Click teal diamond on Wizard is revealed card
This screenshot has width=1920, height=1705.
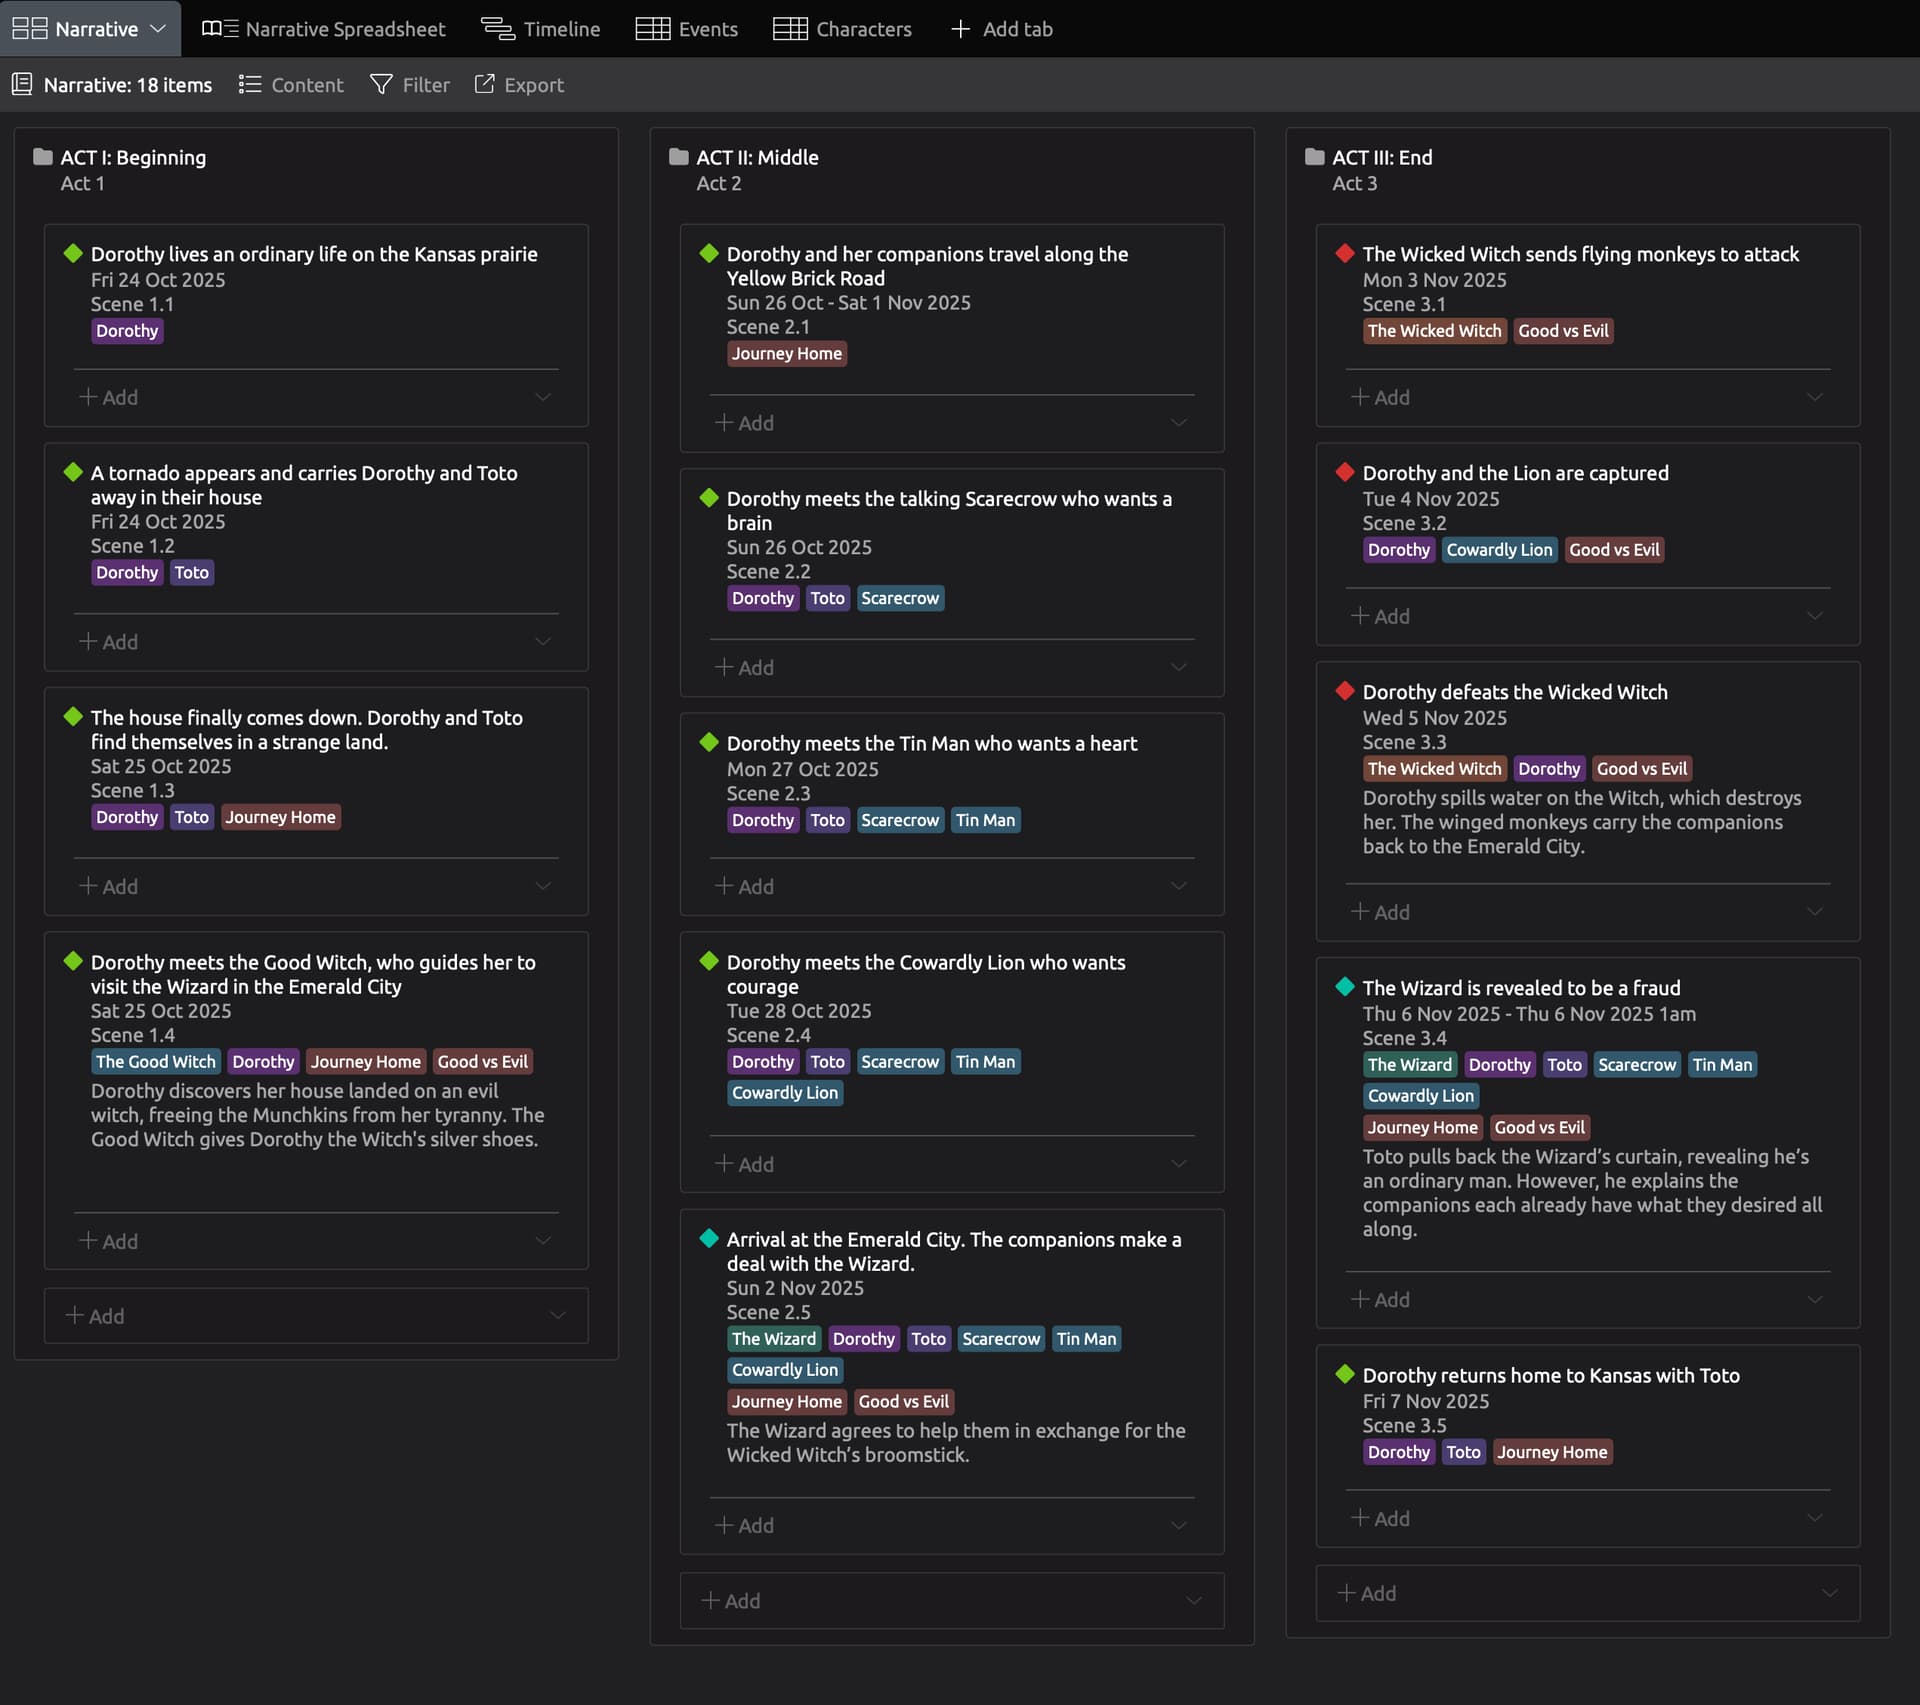1345,987
